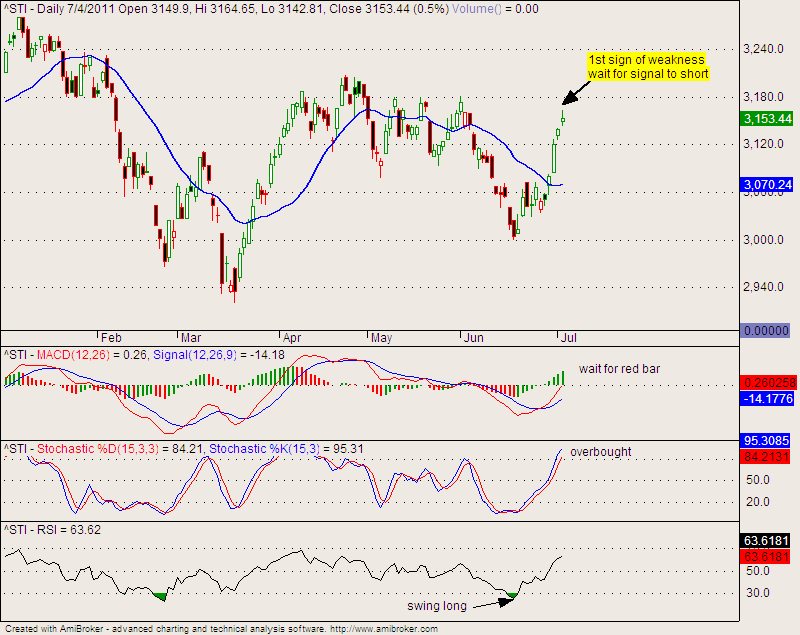Click the blue 3,070.24 moving average label
Viewport: 800px width, 635px height.
[768, 185]
